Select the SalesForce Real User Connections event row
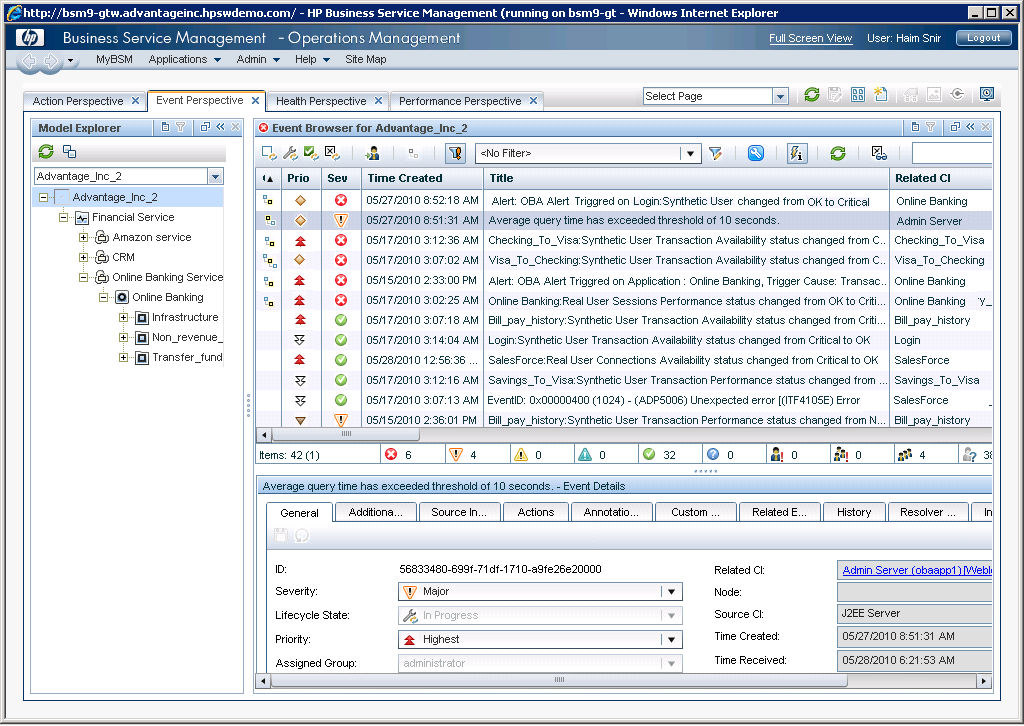Viewport: 1024px width, 726px height. [624, 360]
